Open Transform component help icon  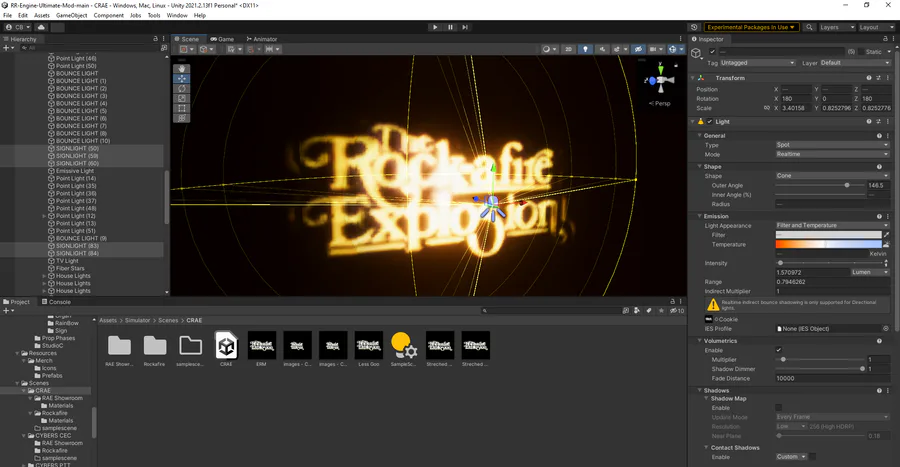click(869, 78)
